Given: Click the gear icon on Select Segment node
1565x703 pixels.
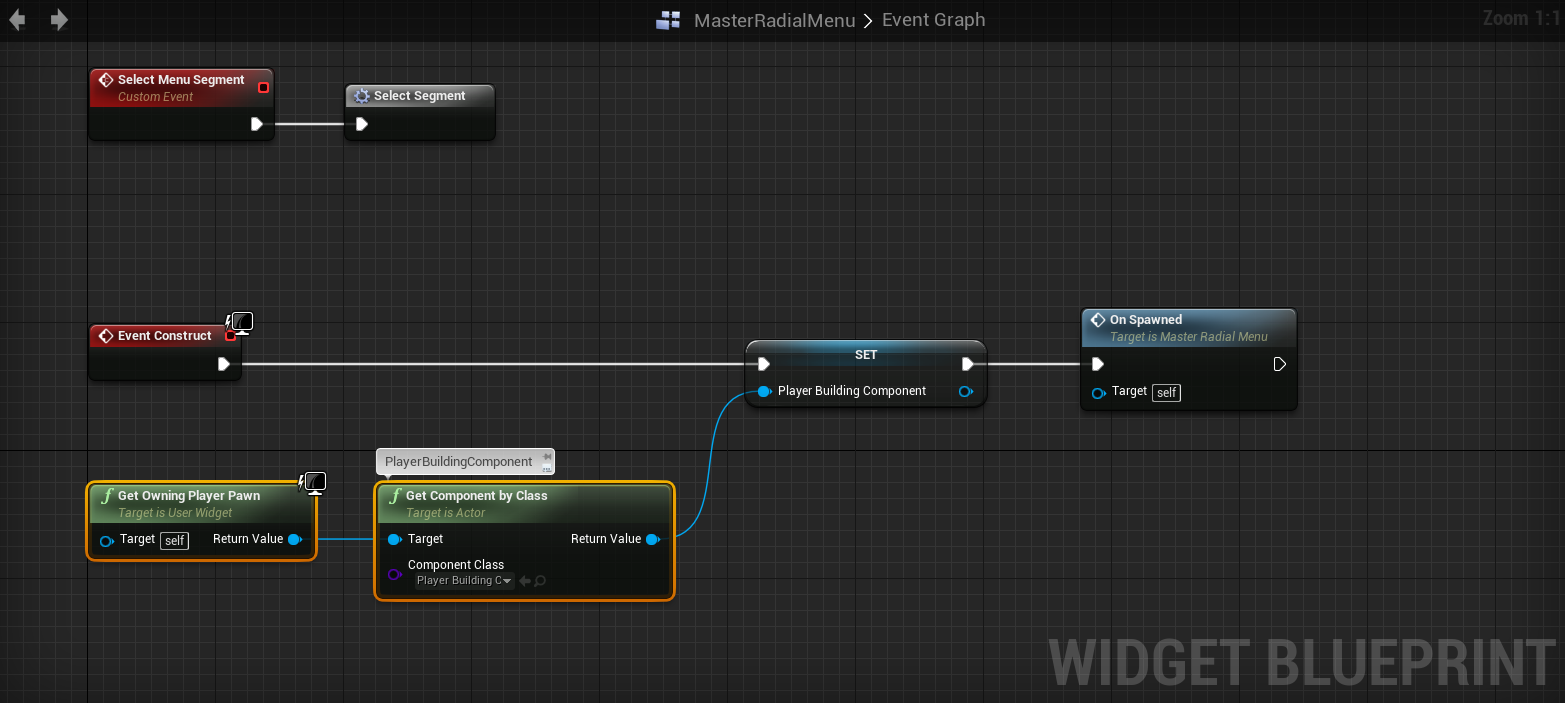Looking at the screenshot, I should [362, 96].
